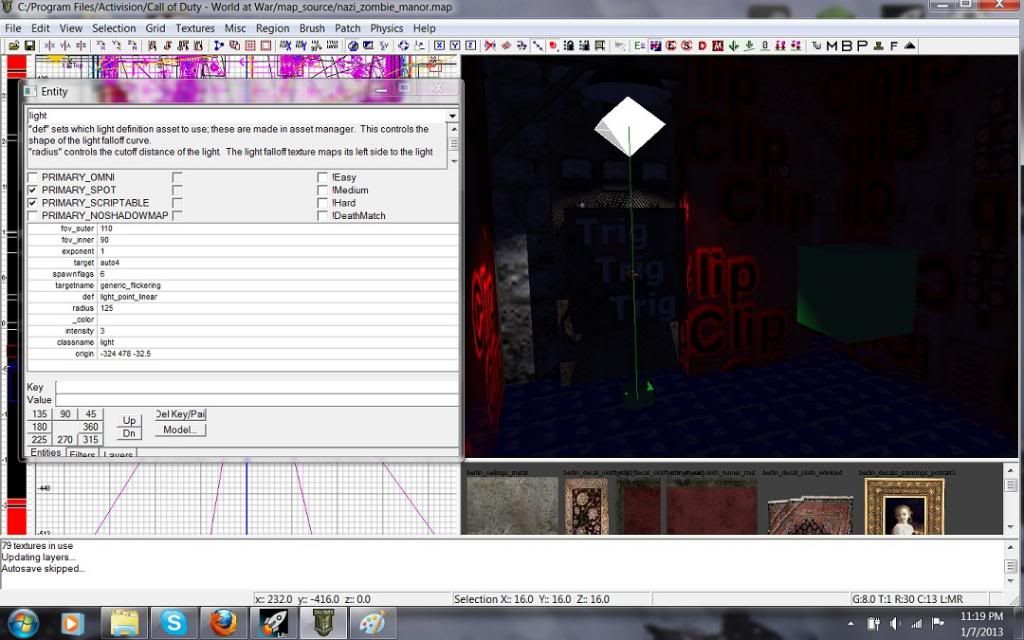
Task: Toggle the !Hard checkbox
Action: [323, 202]
